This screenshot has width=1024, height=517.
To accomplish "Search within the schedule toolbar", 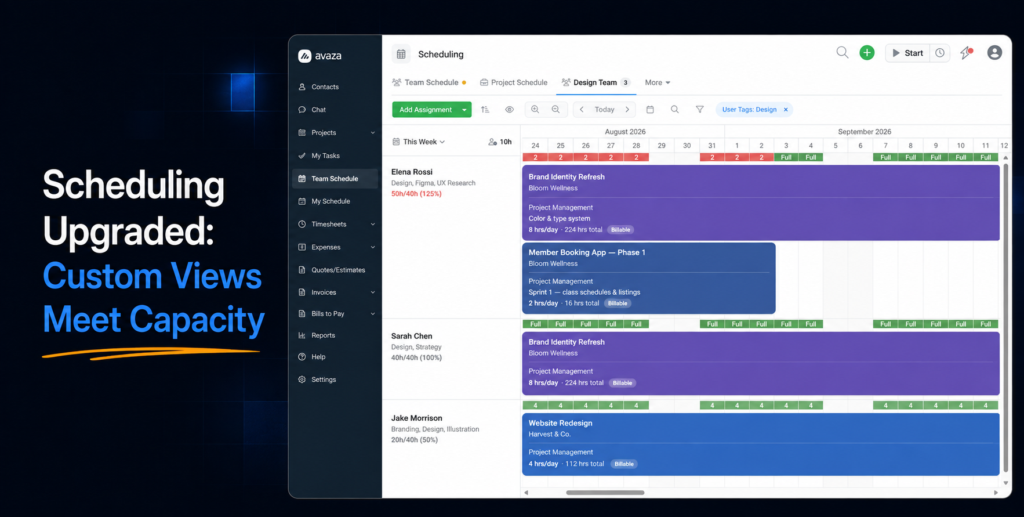I will [675, 110].
